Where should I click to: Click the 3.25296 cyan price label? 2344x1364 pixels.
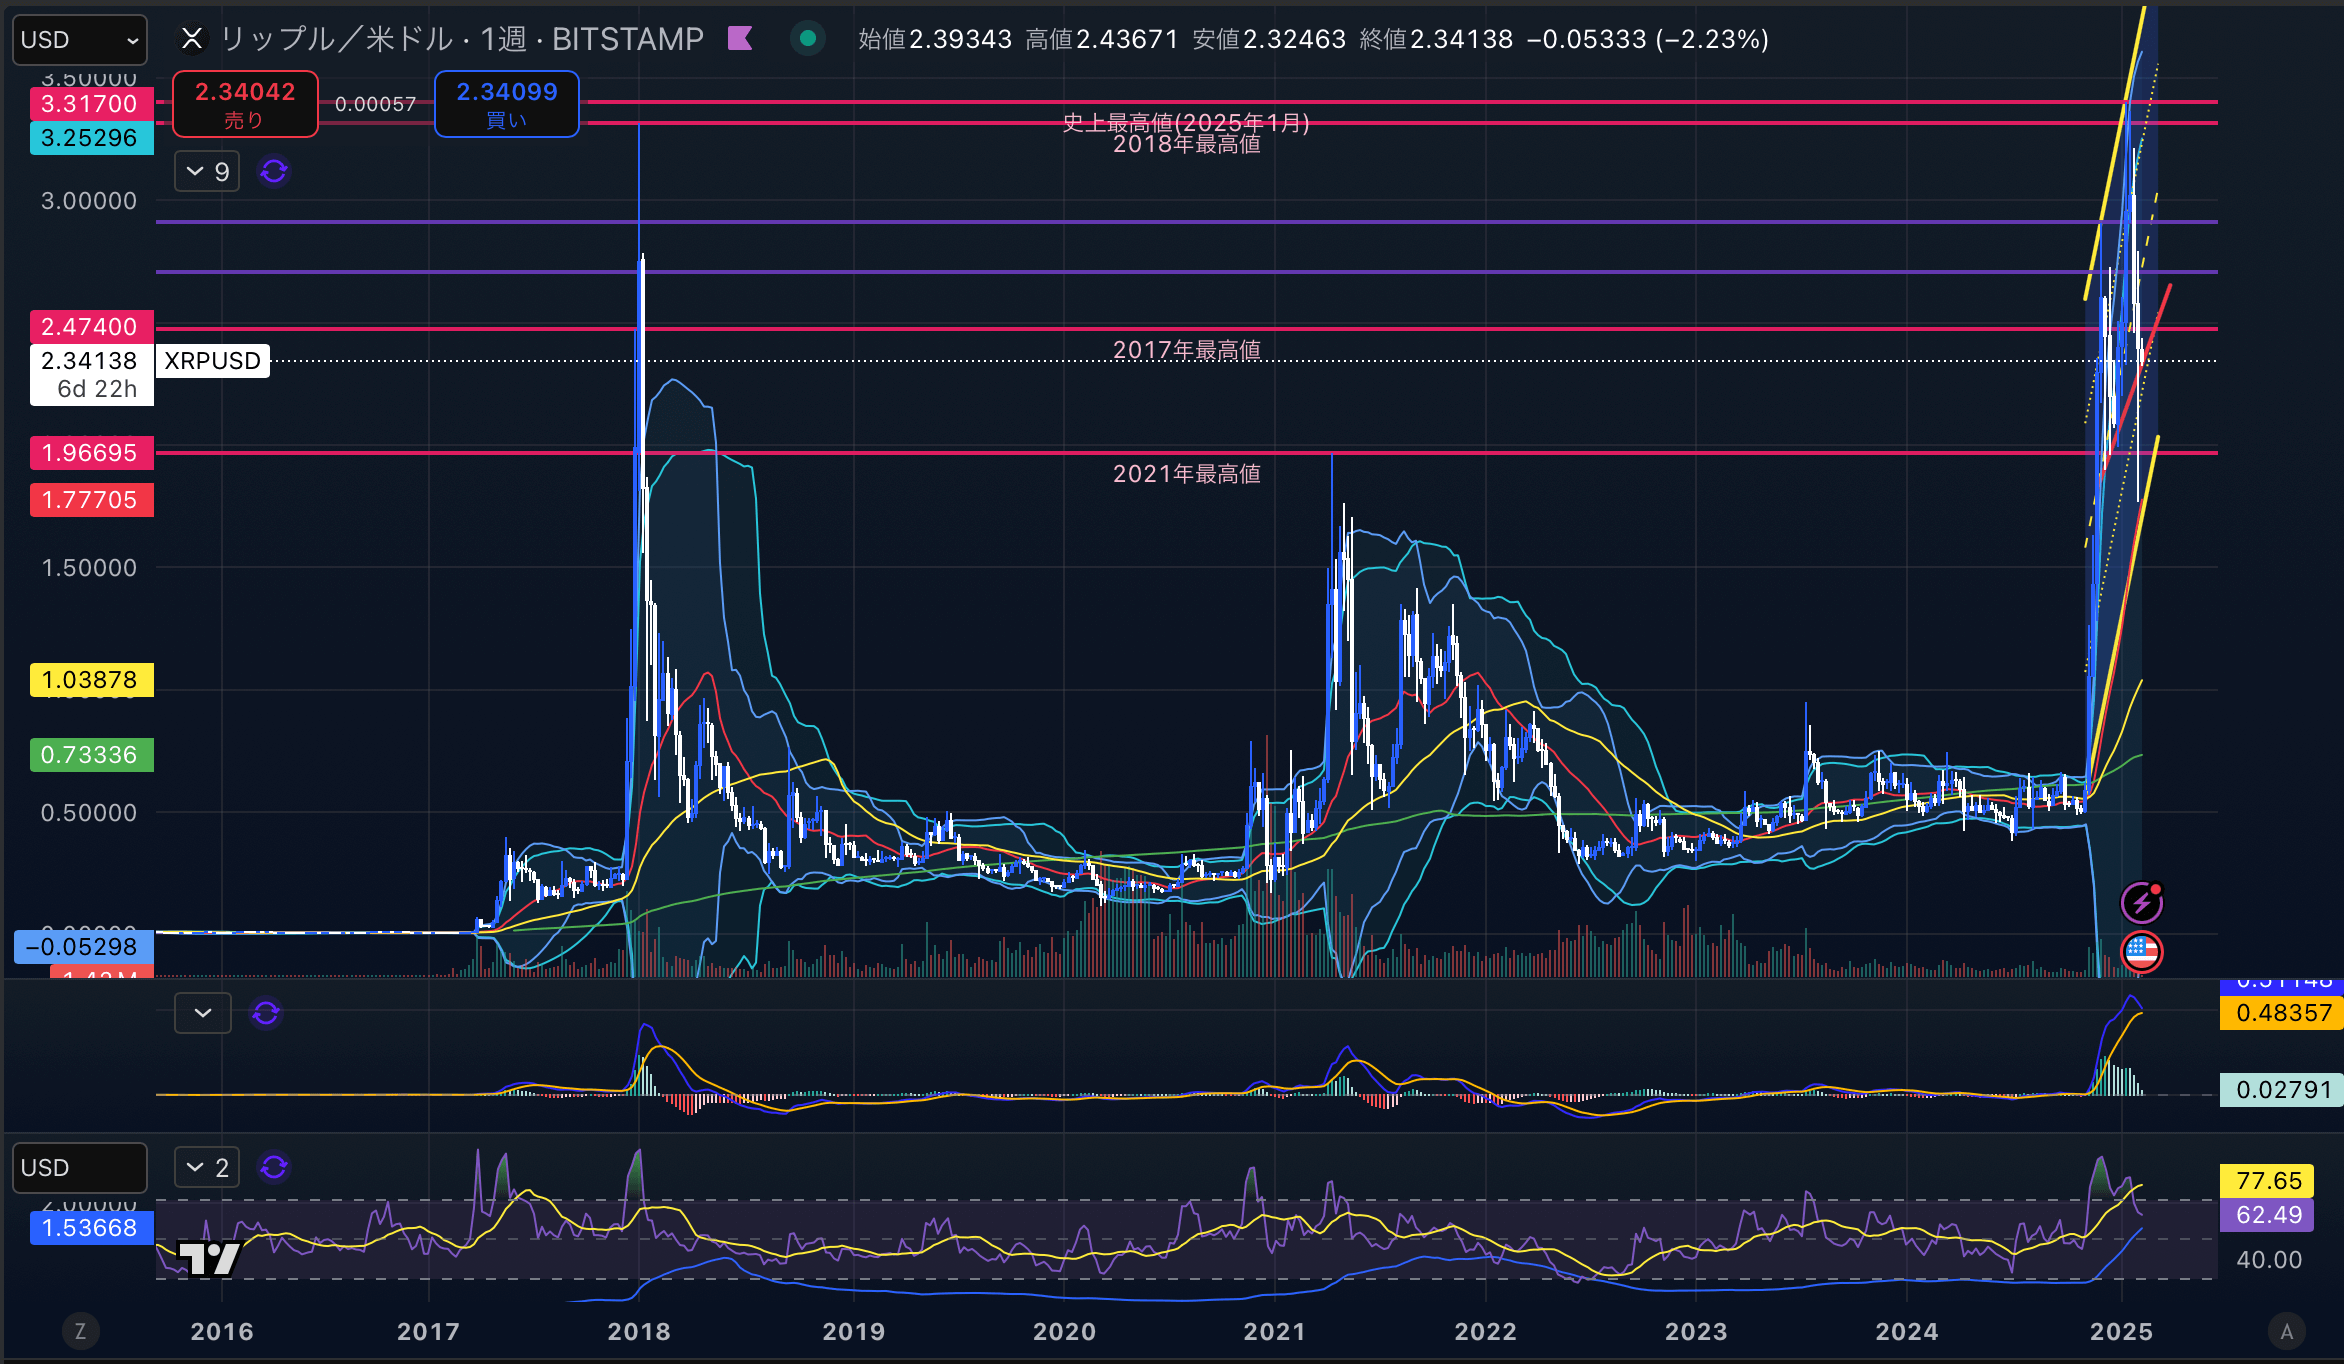[x=91, y=138]
